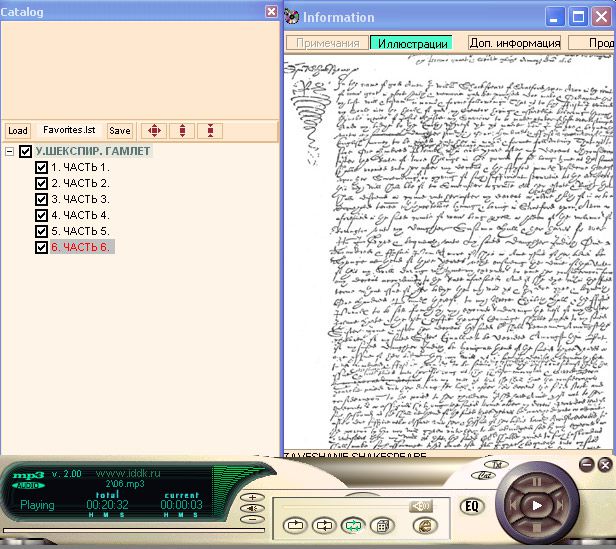Click the Save button in Catalog
Screen dimensions: 616x549
click(x=119, y=130)
